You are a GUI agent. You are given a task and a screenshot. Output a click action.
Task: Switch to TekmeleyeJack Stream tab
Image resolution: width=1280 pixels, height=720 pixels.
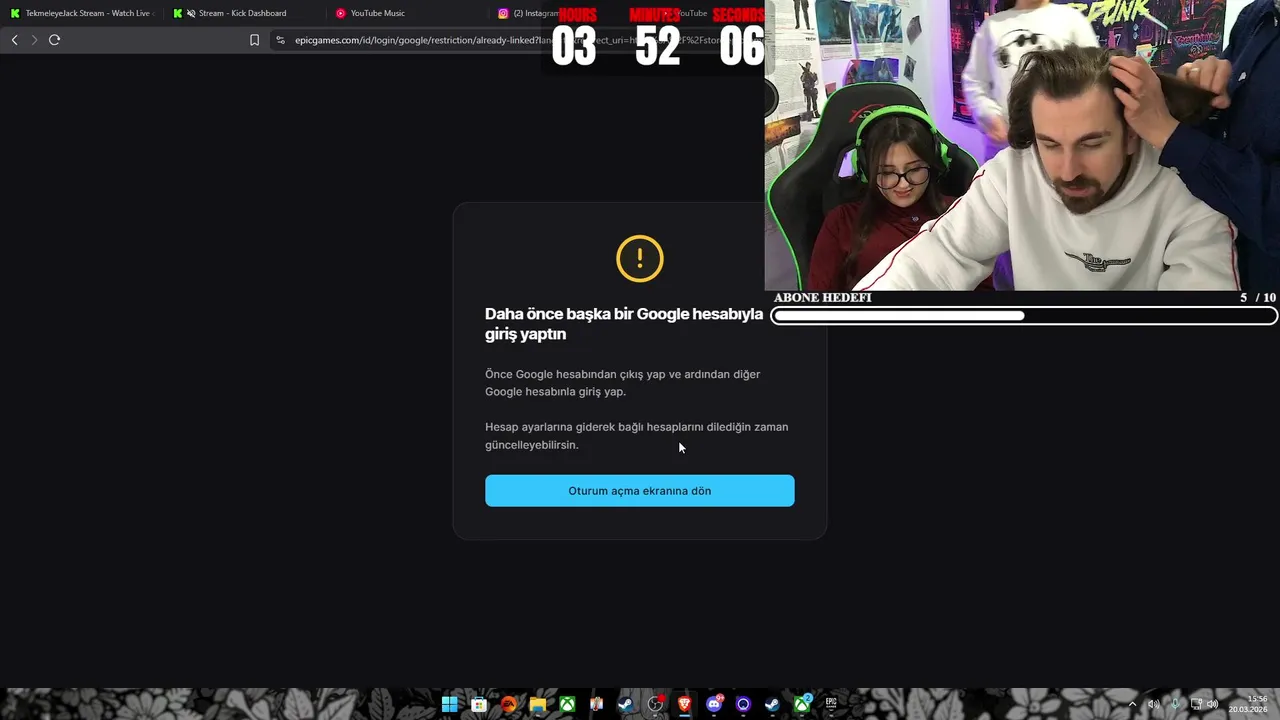[x=80, y=13]
